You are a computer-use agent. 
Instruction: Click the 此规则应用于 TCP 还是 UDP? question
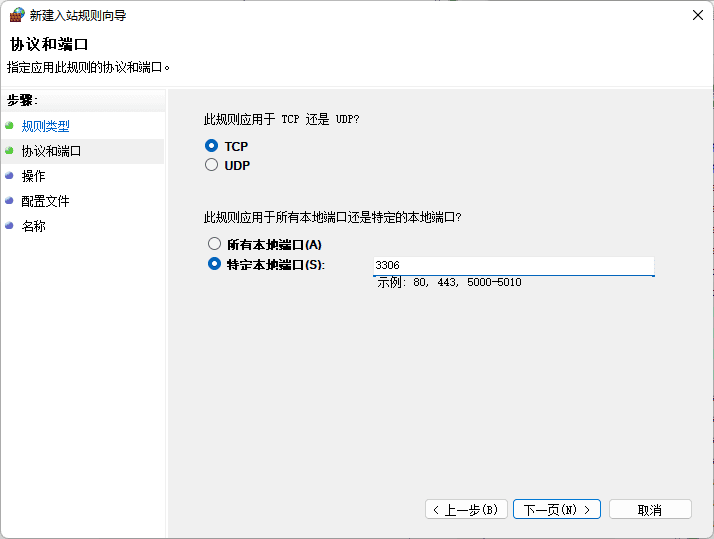pos(281,119)
